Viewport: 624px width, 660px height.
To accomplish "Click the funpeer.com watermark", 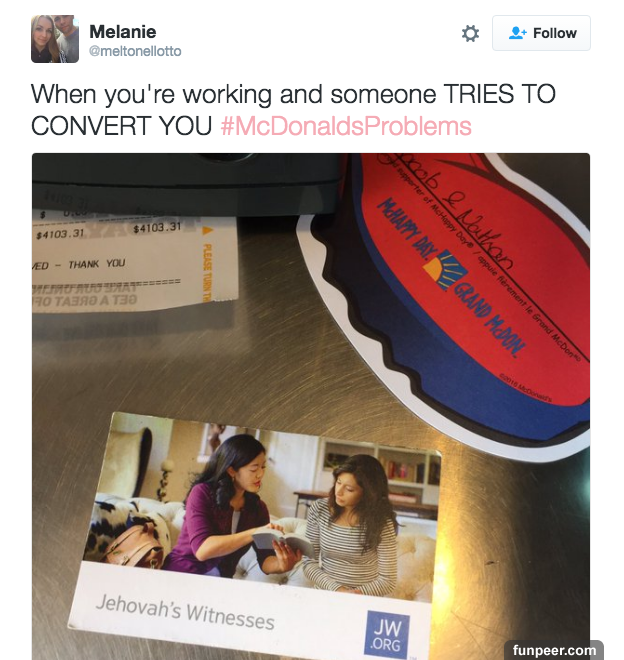I will (554, 650).
